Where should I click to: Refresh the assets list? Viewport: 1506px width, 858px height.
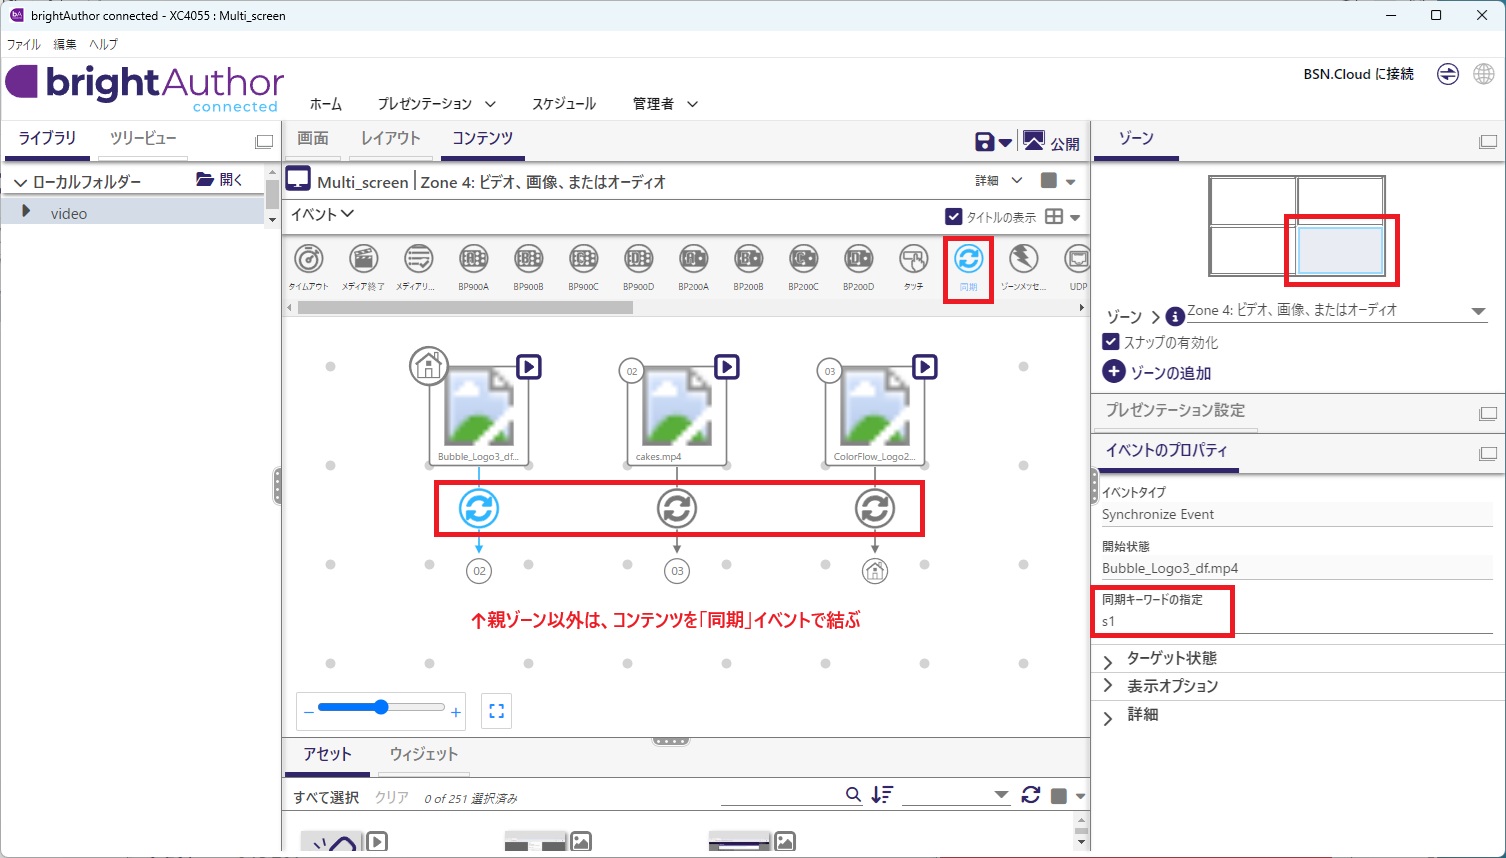(x=1031, y=794)
